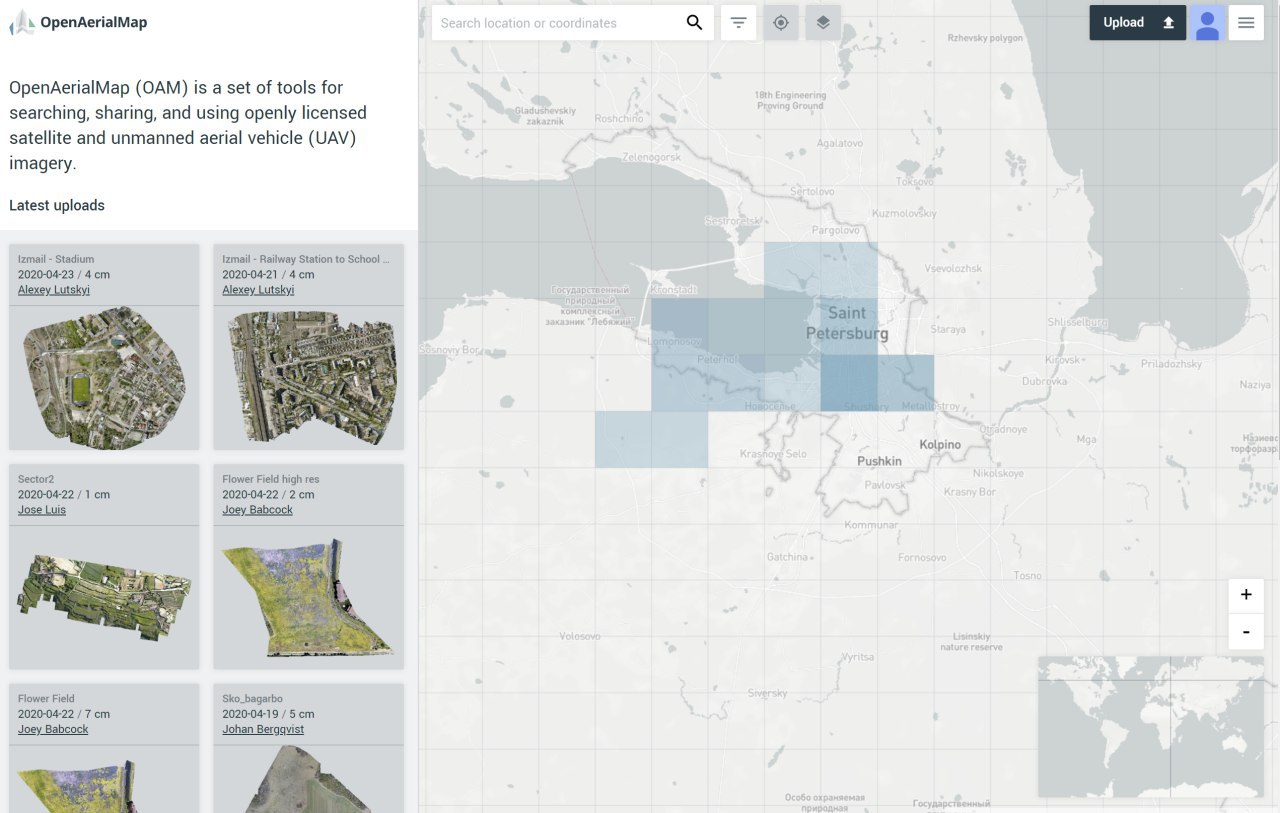Image resolution: width=1280 pixels, height=813 pixels.
Task: Click the 'Sector2' title text
Action: (36, 479)
